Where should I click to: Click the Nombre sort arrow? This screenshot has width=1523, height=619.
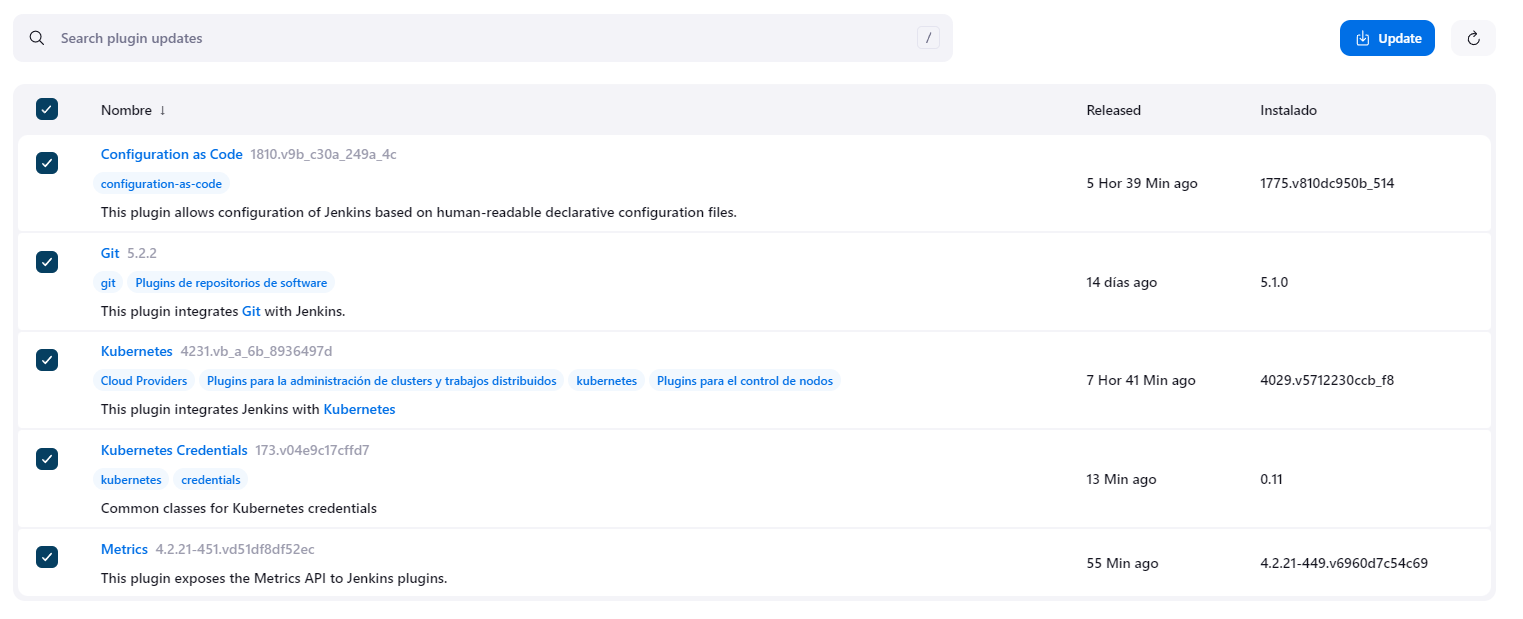click(x=163, y=110)
